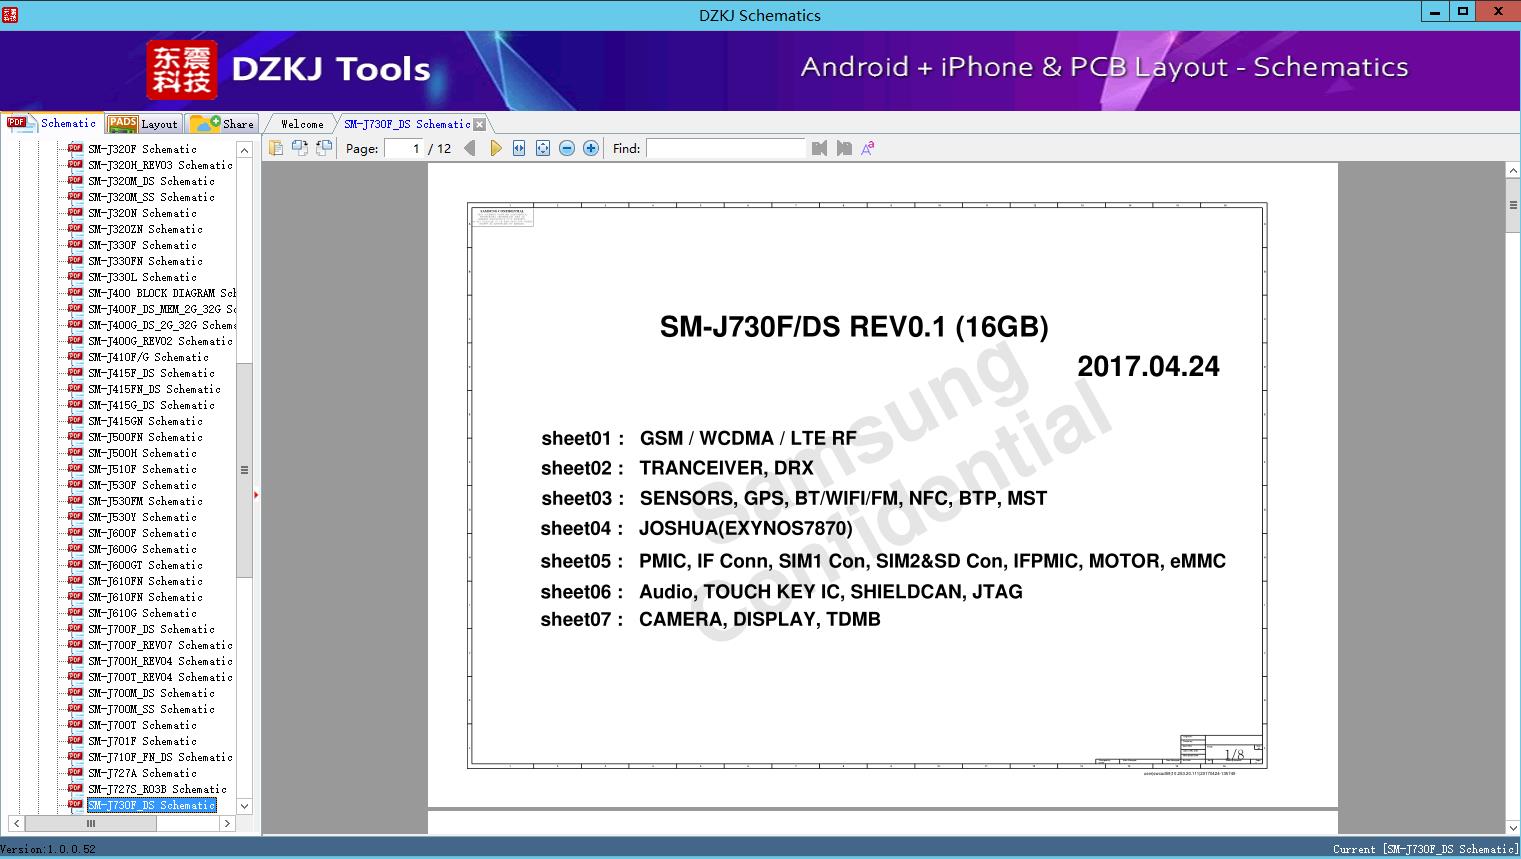Switch to the Schematic side tab
This screenshot has height=859, width=1521.
(x=52, y=123)
